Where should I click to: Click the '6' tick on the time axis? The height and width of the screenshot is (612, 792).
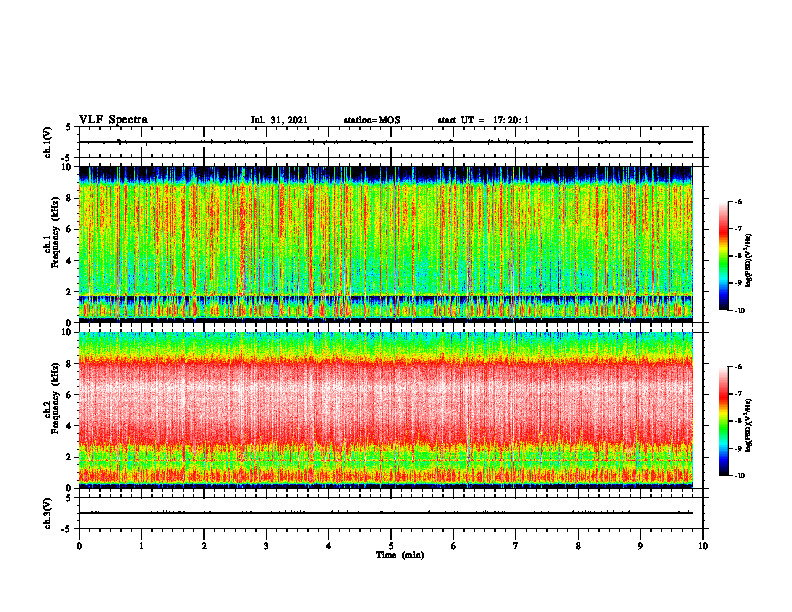454,546
